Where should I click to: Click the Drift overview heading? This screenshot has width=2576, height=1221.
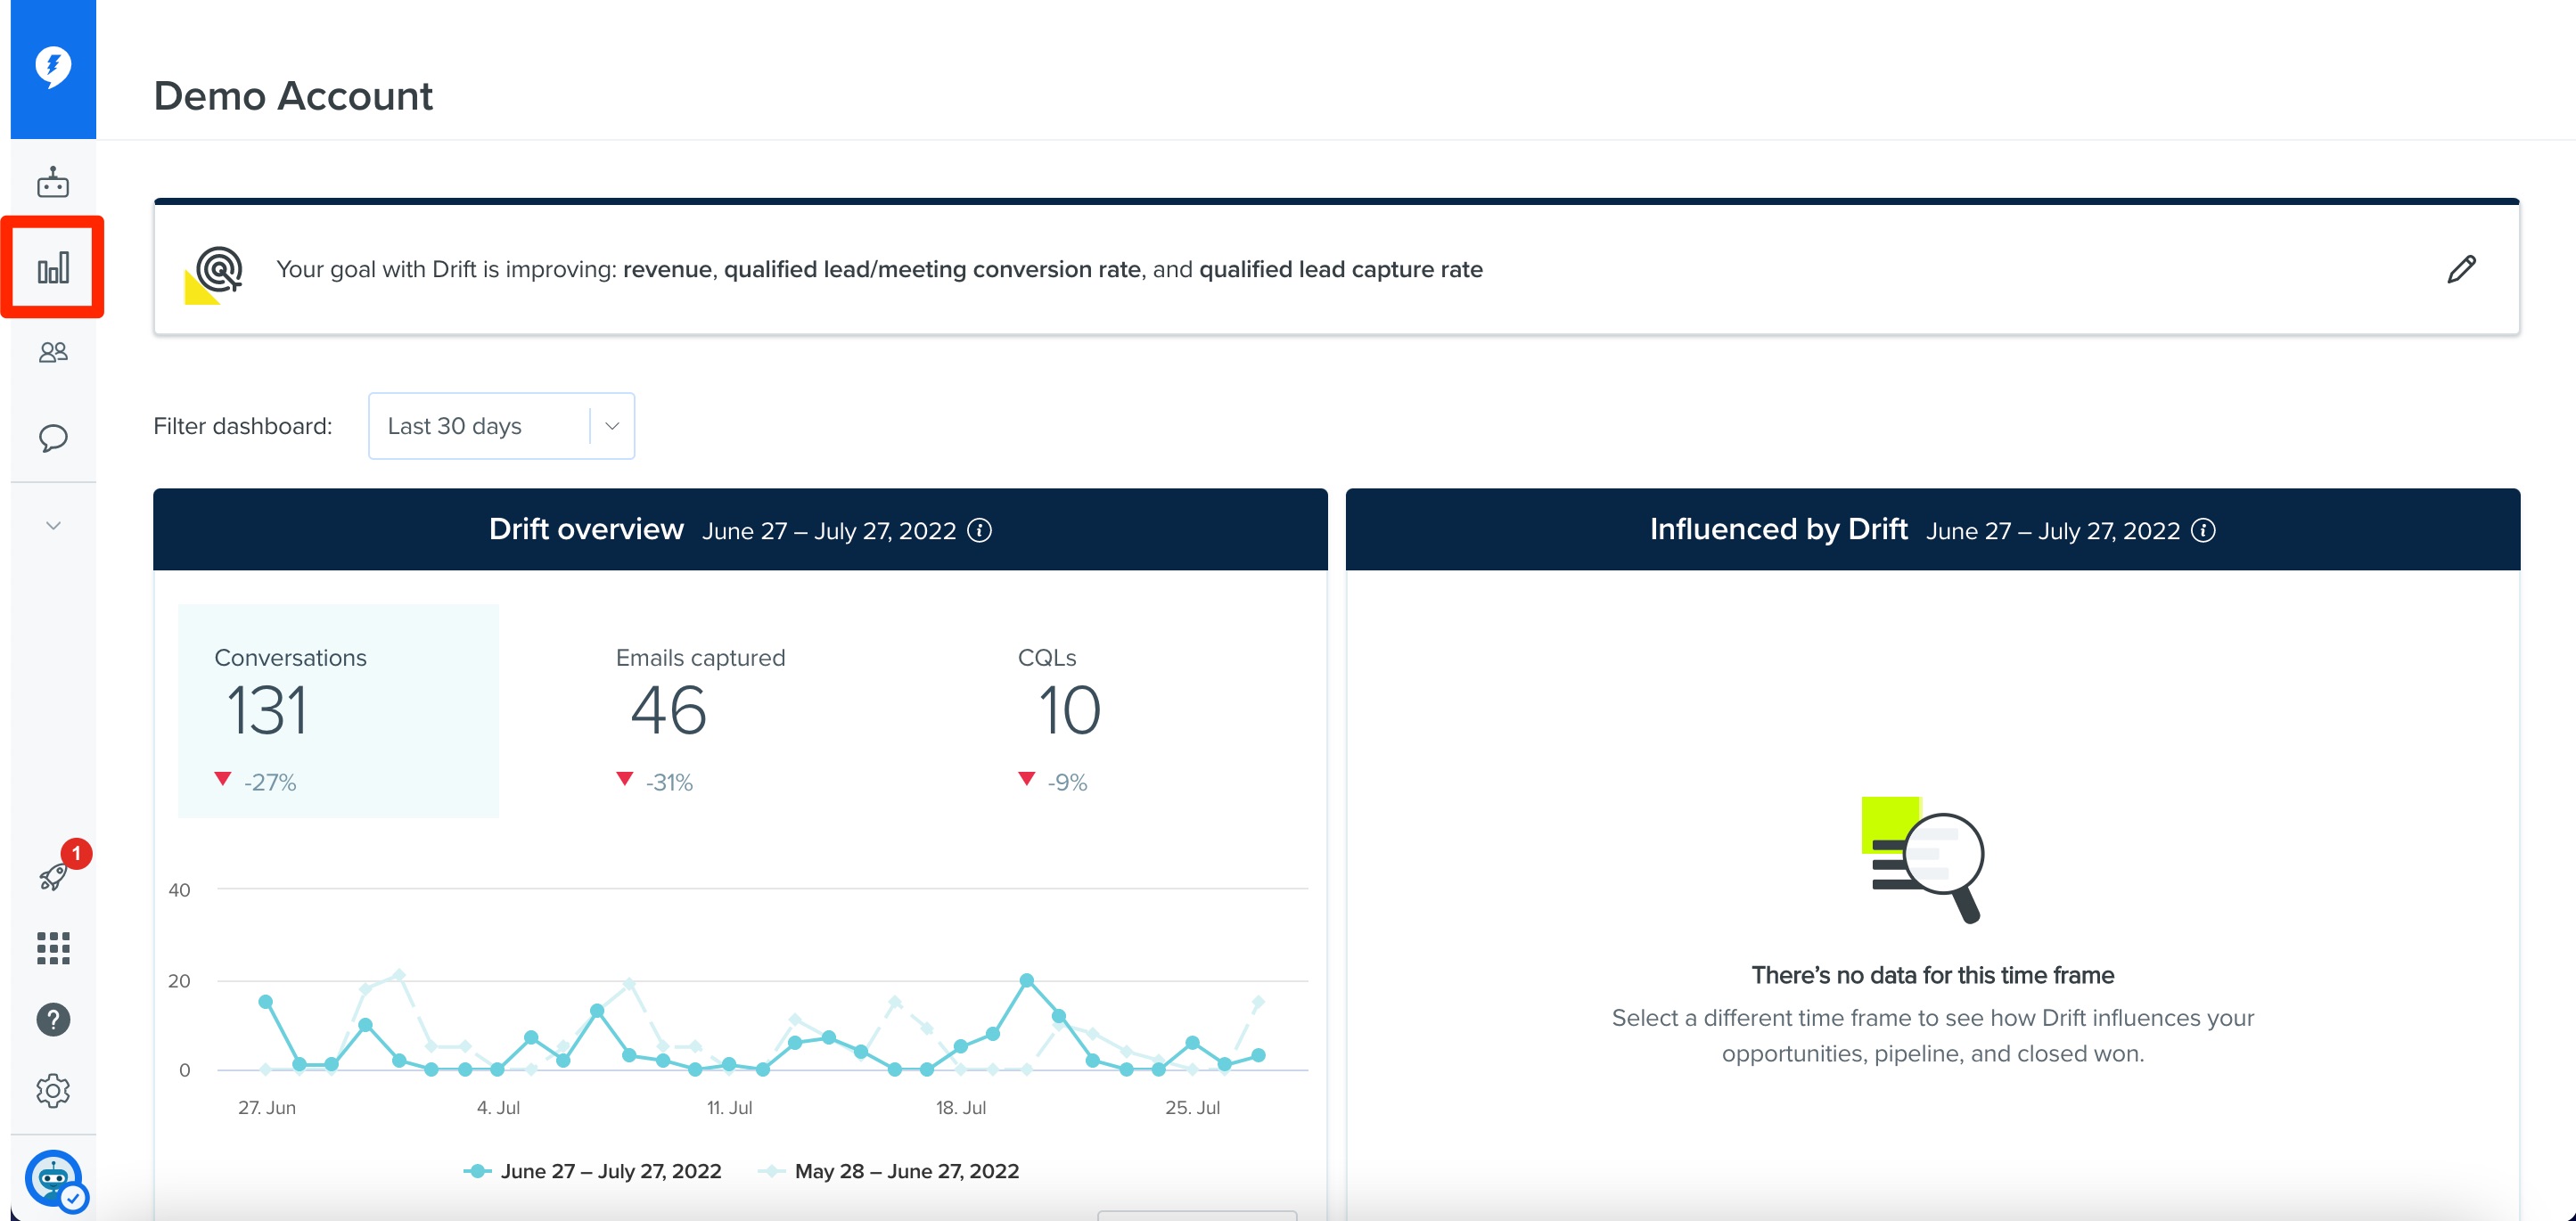[x=586, y=529]
